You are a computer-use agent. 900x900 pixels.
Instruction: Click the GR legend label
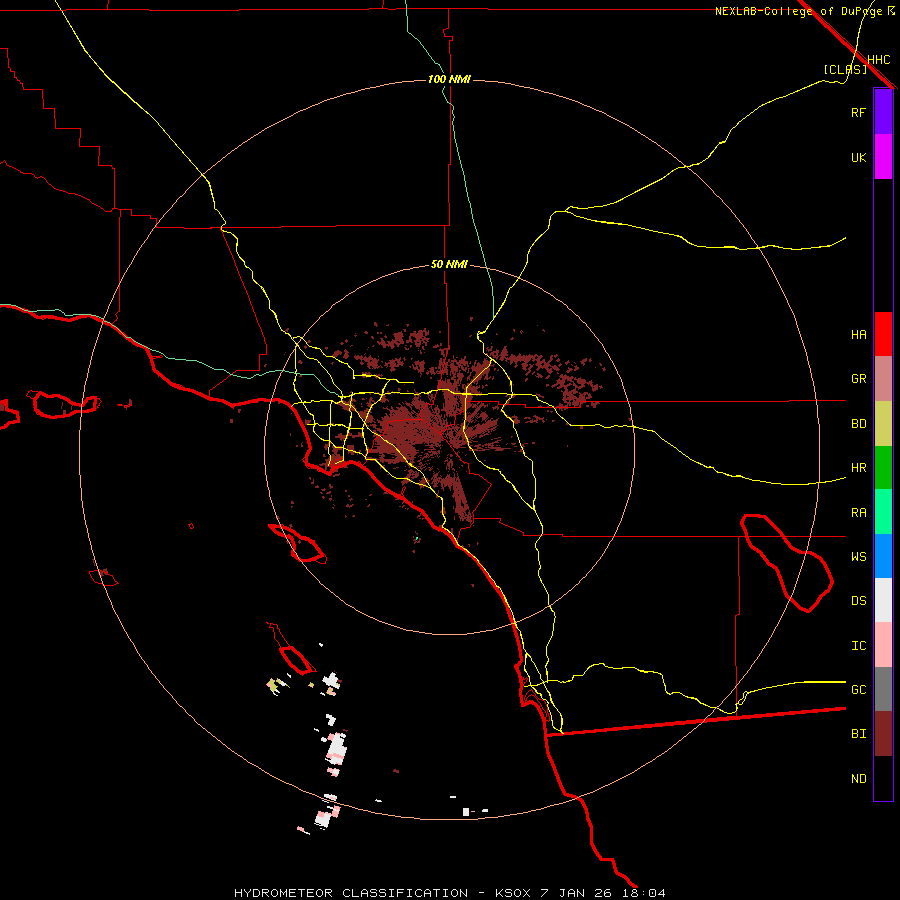point(858,379)
